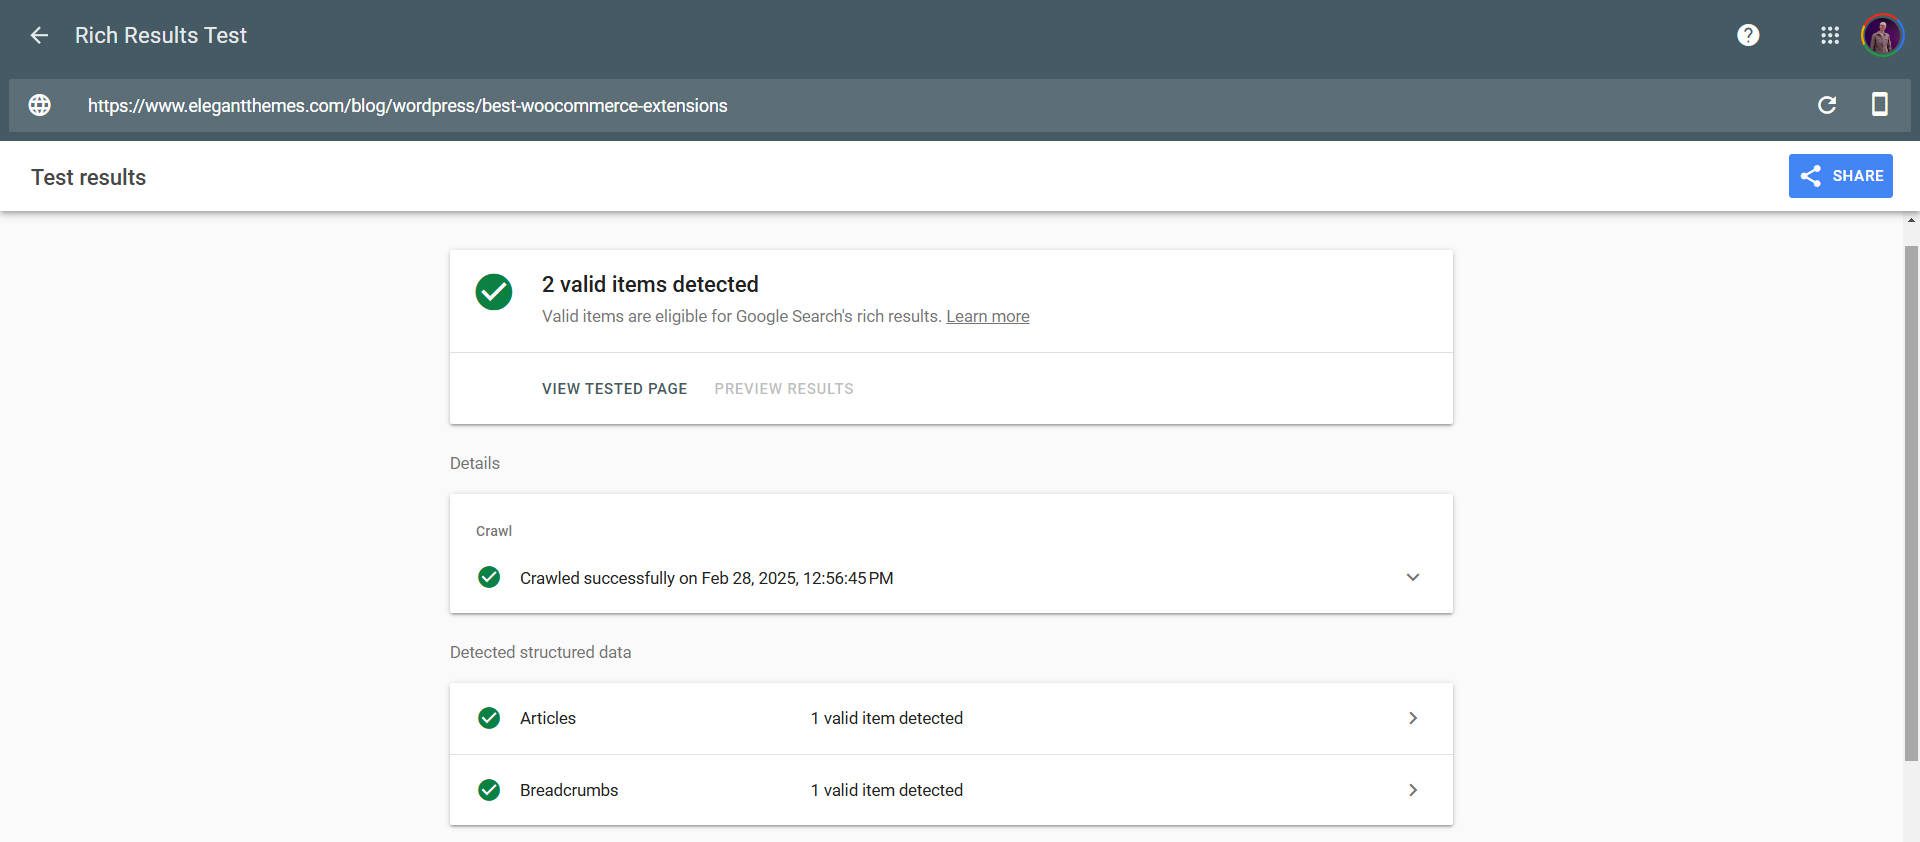Viewport: 1920px width, 842px height.
Task: Open the account profile avatar
Action: [x=1882, y=36]
